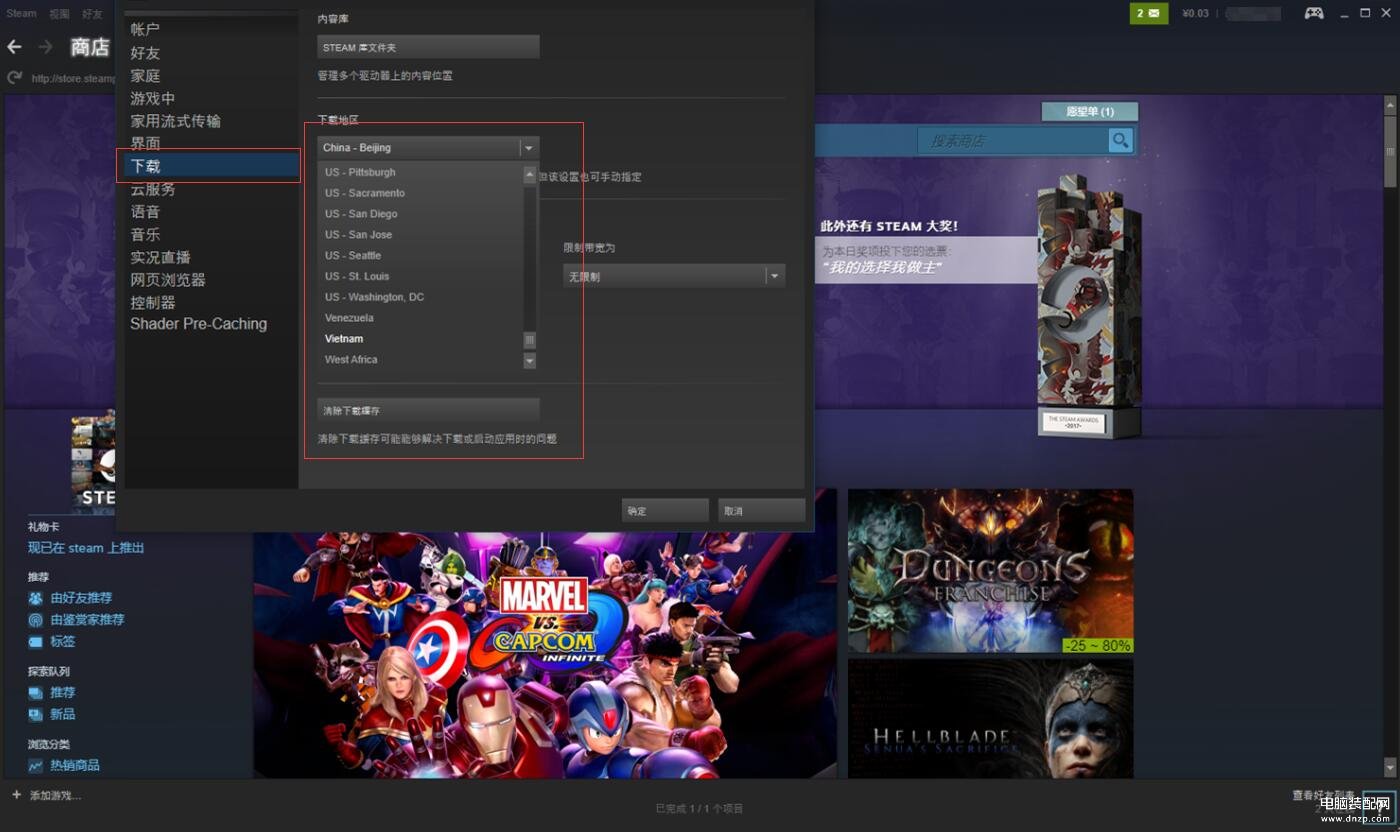This screenshot has width=1400, height=832.
Task: Click the STEAM 库文件夹 button
Action: pos(428,47)
